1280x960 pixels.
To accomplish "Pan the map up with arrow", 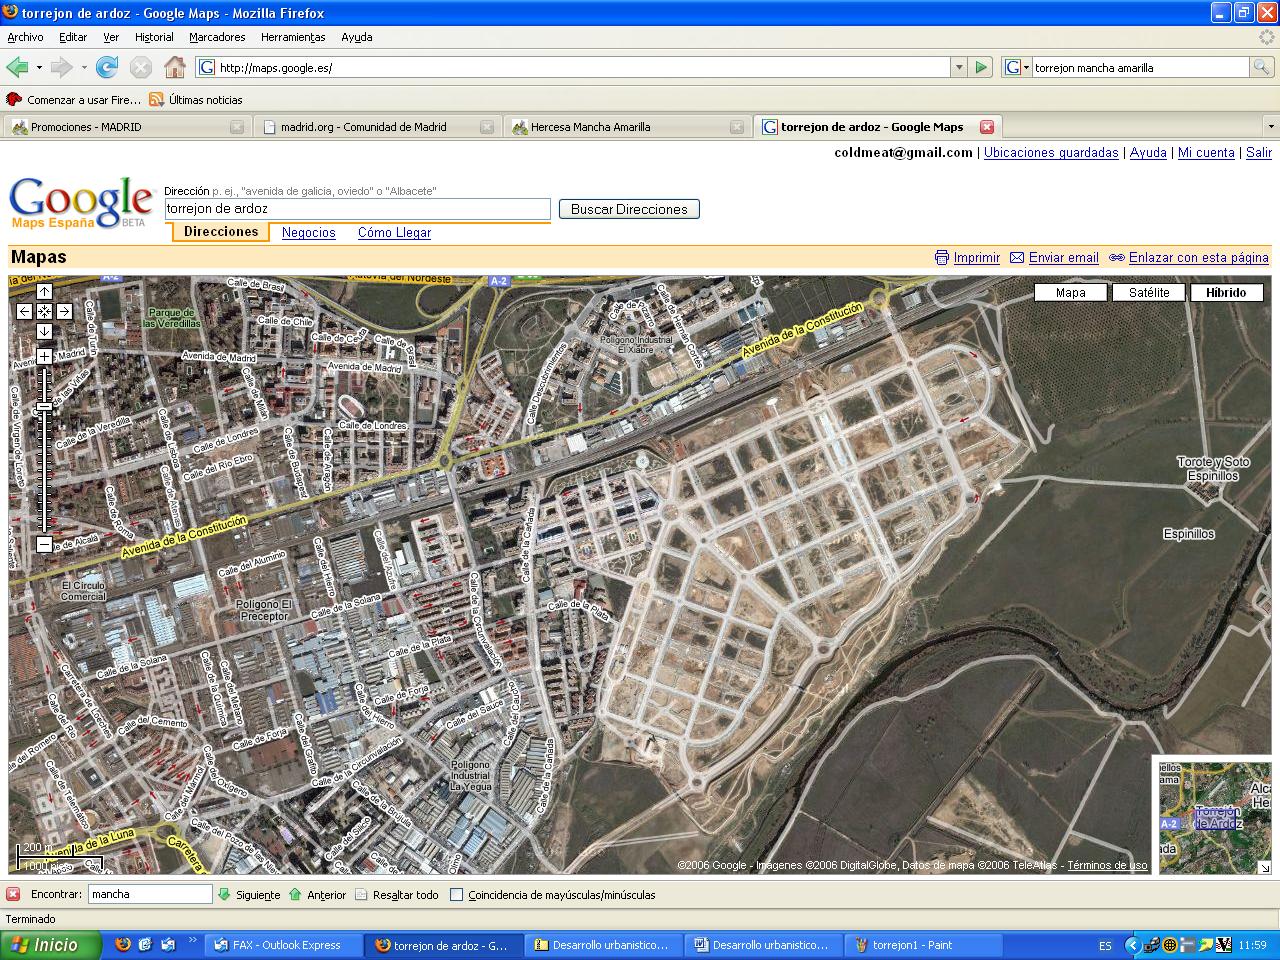I will coord(44,291).
